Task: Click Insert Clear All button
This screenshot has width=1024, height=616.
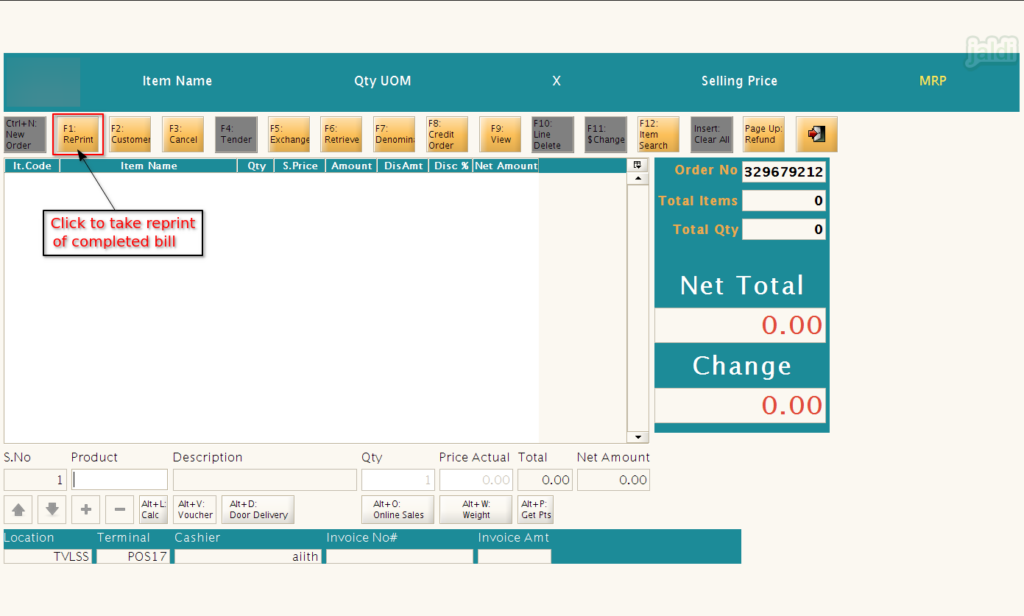Action: click(711, 135)
